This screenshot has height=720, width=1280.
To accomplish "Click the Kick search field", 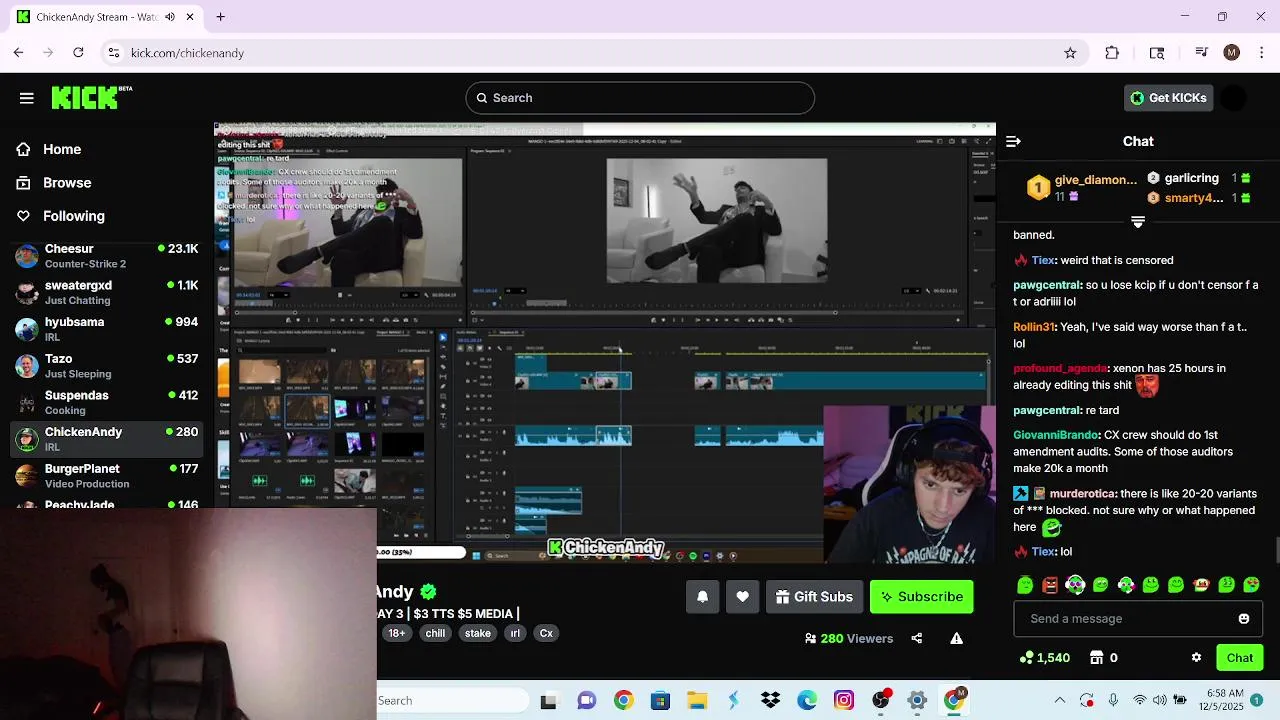I will click(640, 98).
